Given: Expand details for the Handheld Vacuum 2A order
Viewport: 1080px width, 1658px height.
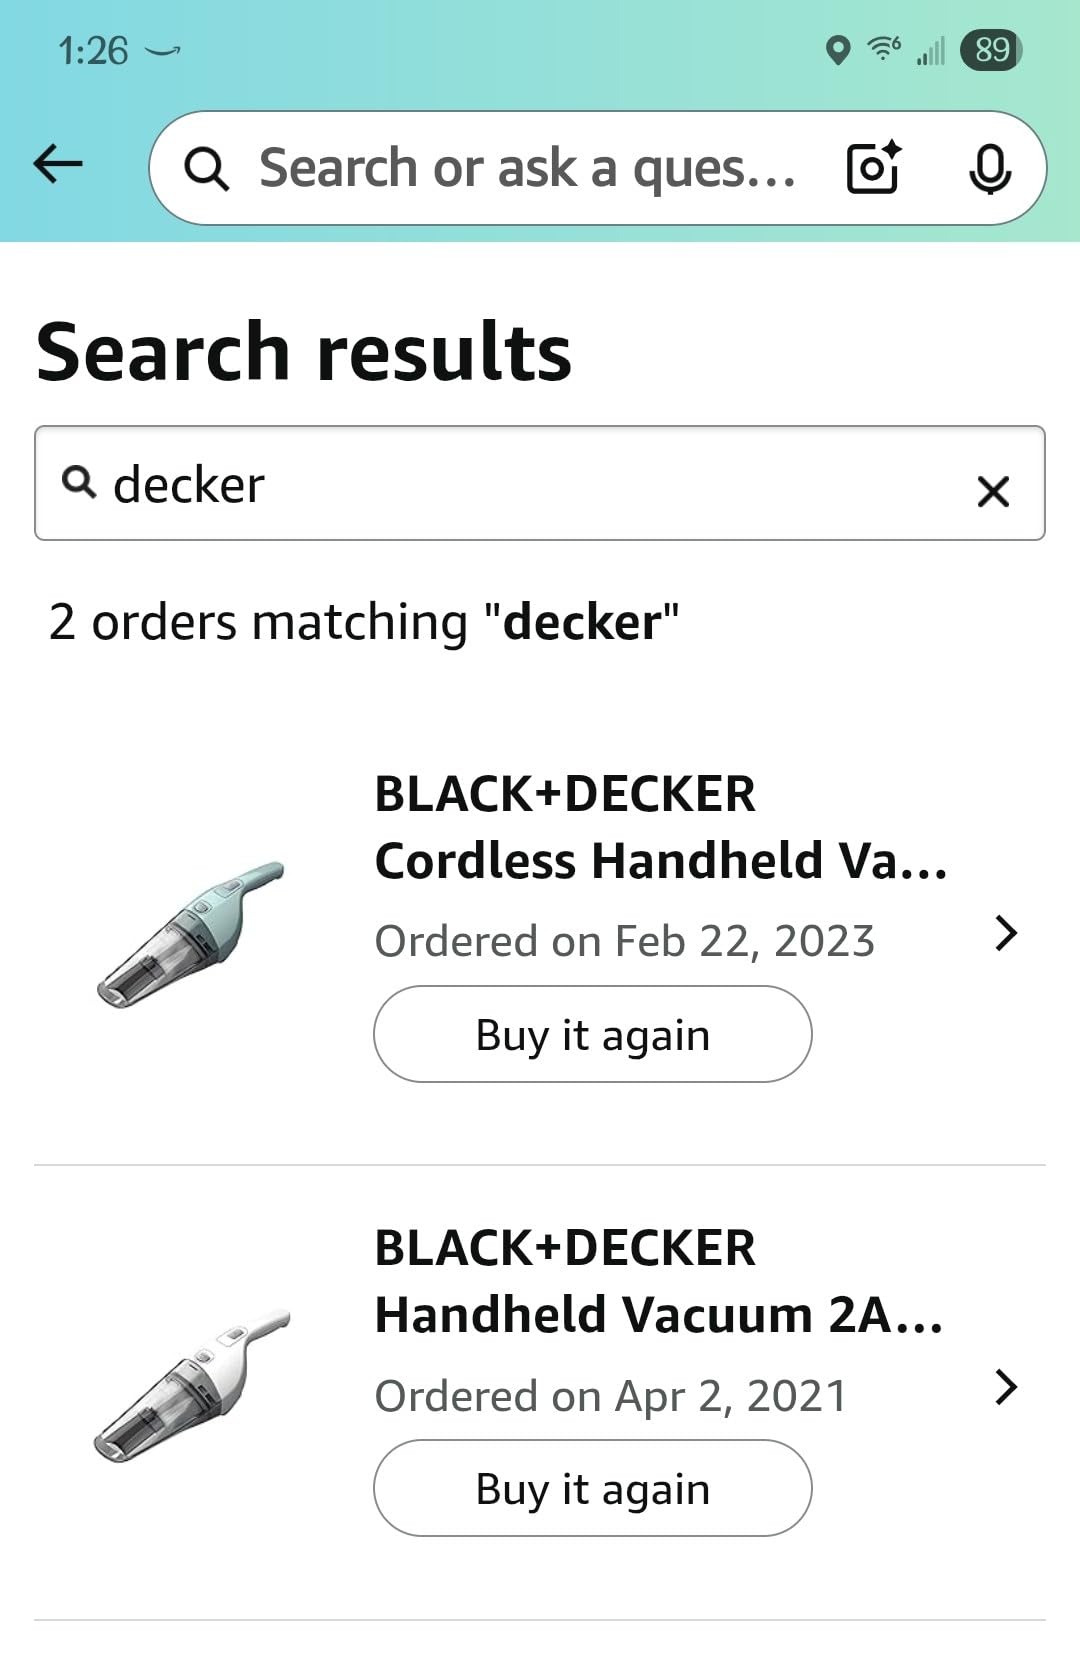Looking at the screenshot, I should 1007,1386.
